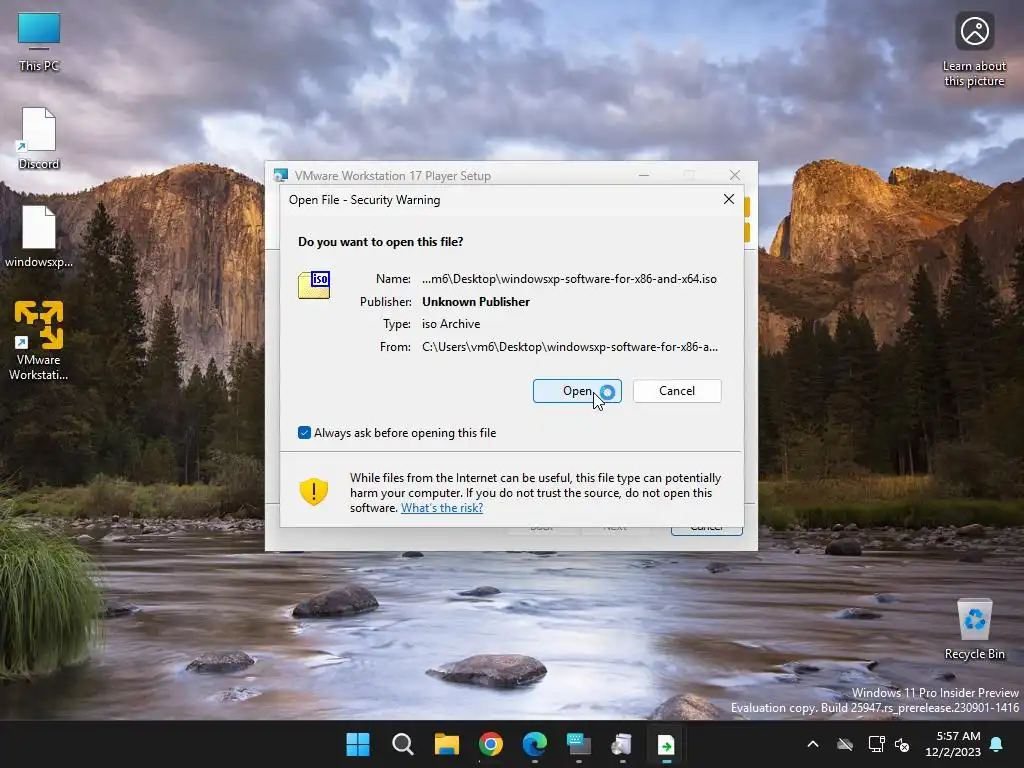Select the windowsxp iso file on desktop
Viewport: 1024px width, 768px height.
point(39,236)
